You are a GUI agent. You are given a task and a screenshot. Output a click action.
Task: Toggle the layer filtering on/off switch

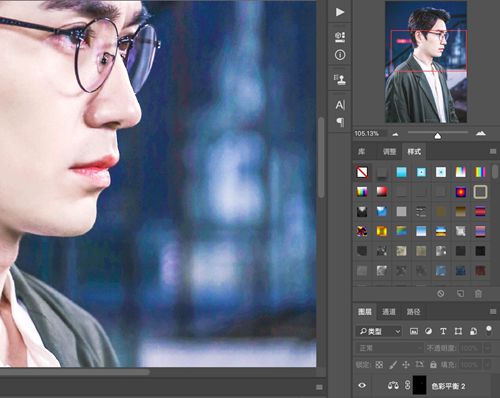(x=489, y=330)
